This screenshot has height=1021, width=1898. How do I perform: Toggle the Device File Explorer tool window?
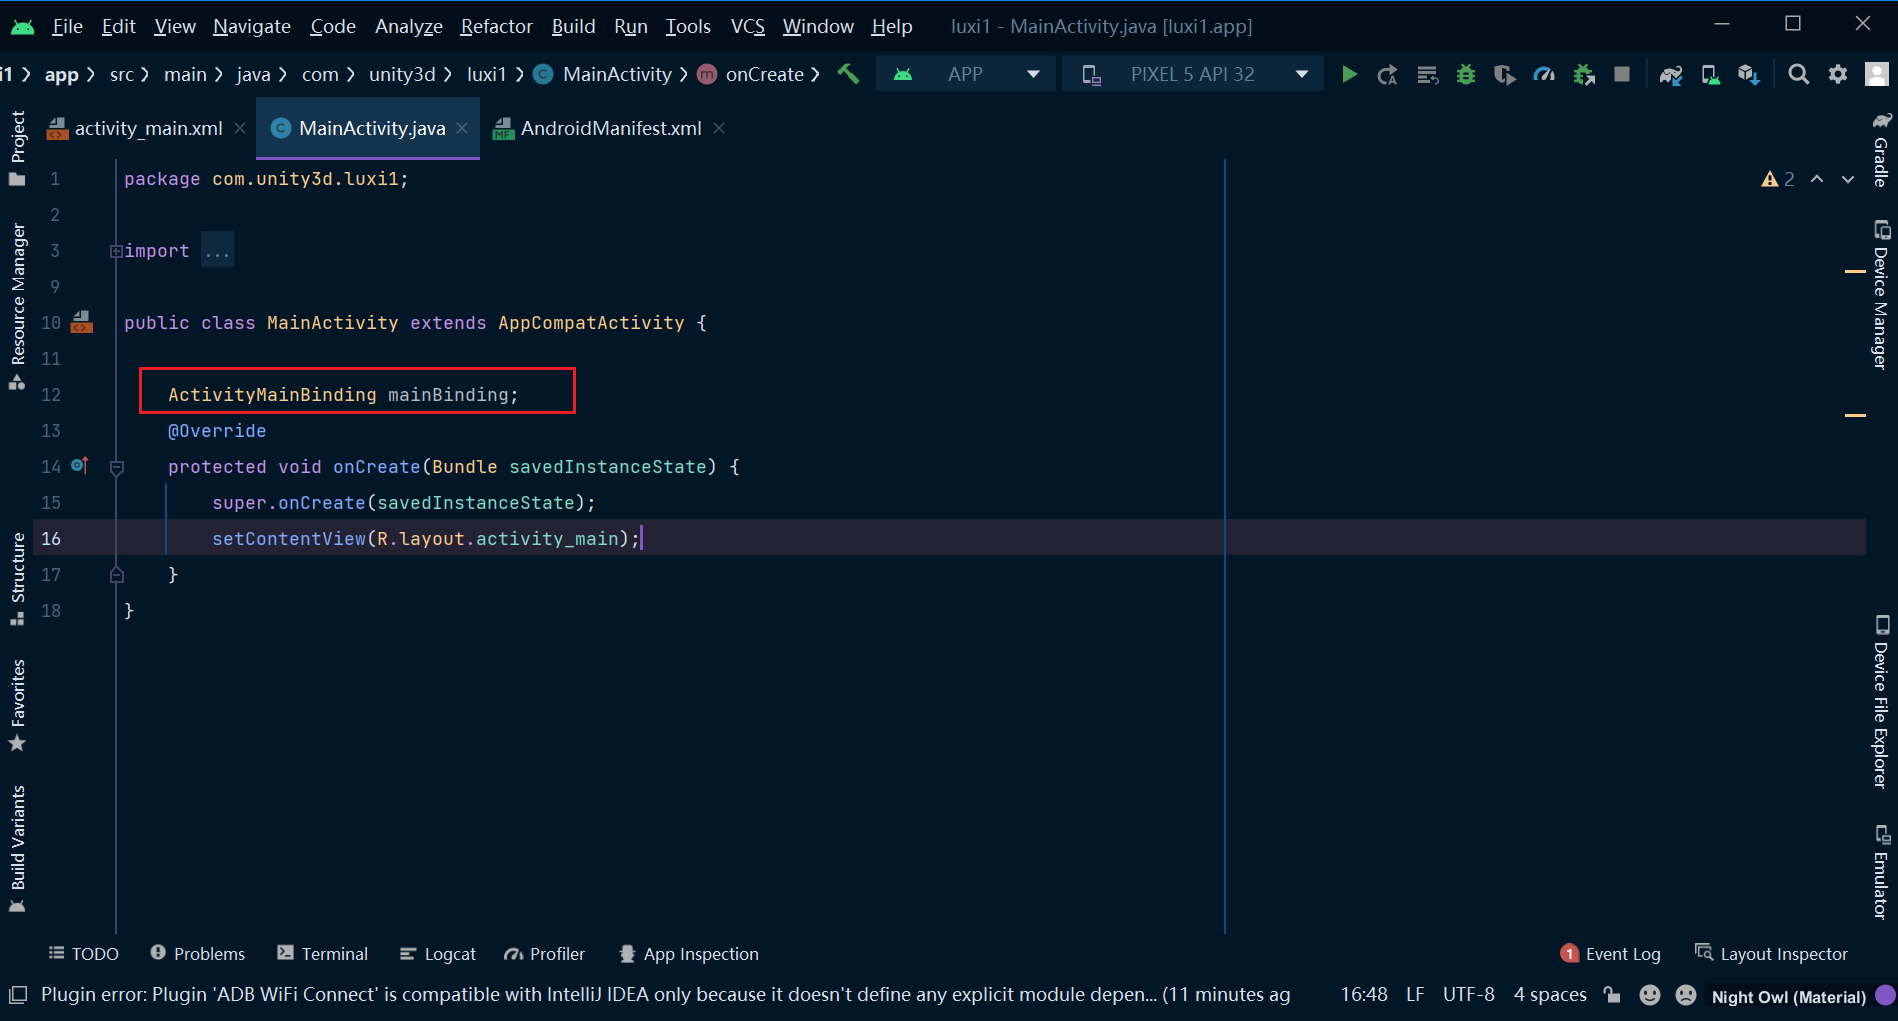(1881, 702)
